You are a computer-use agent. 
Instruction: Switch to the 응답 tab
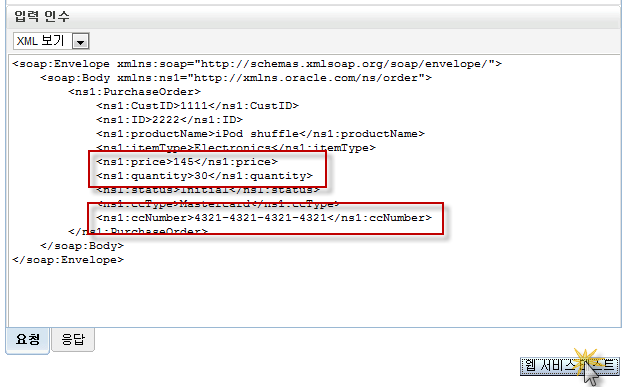(x=73, y=340)
